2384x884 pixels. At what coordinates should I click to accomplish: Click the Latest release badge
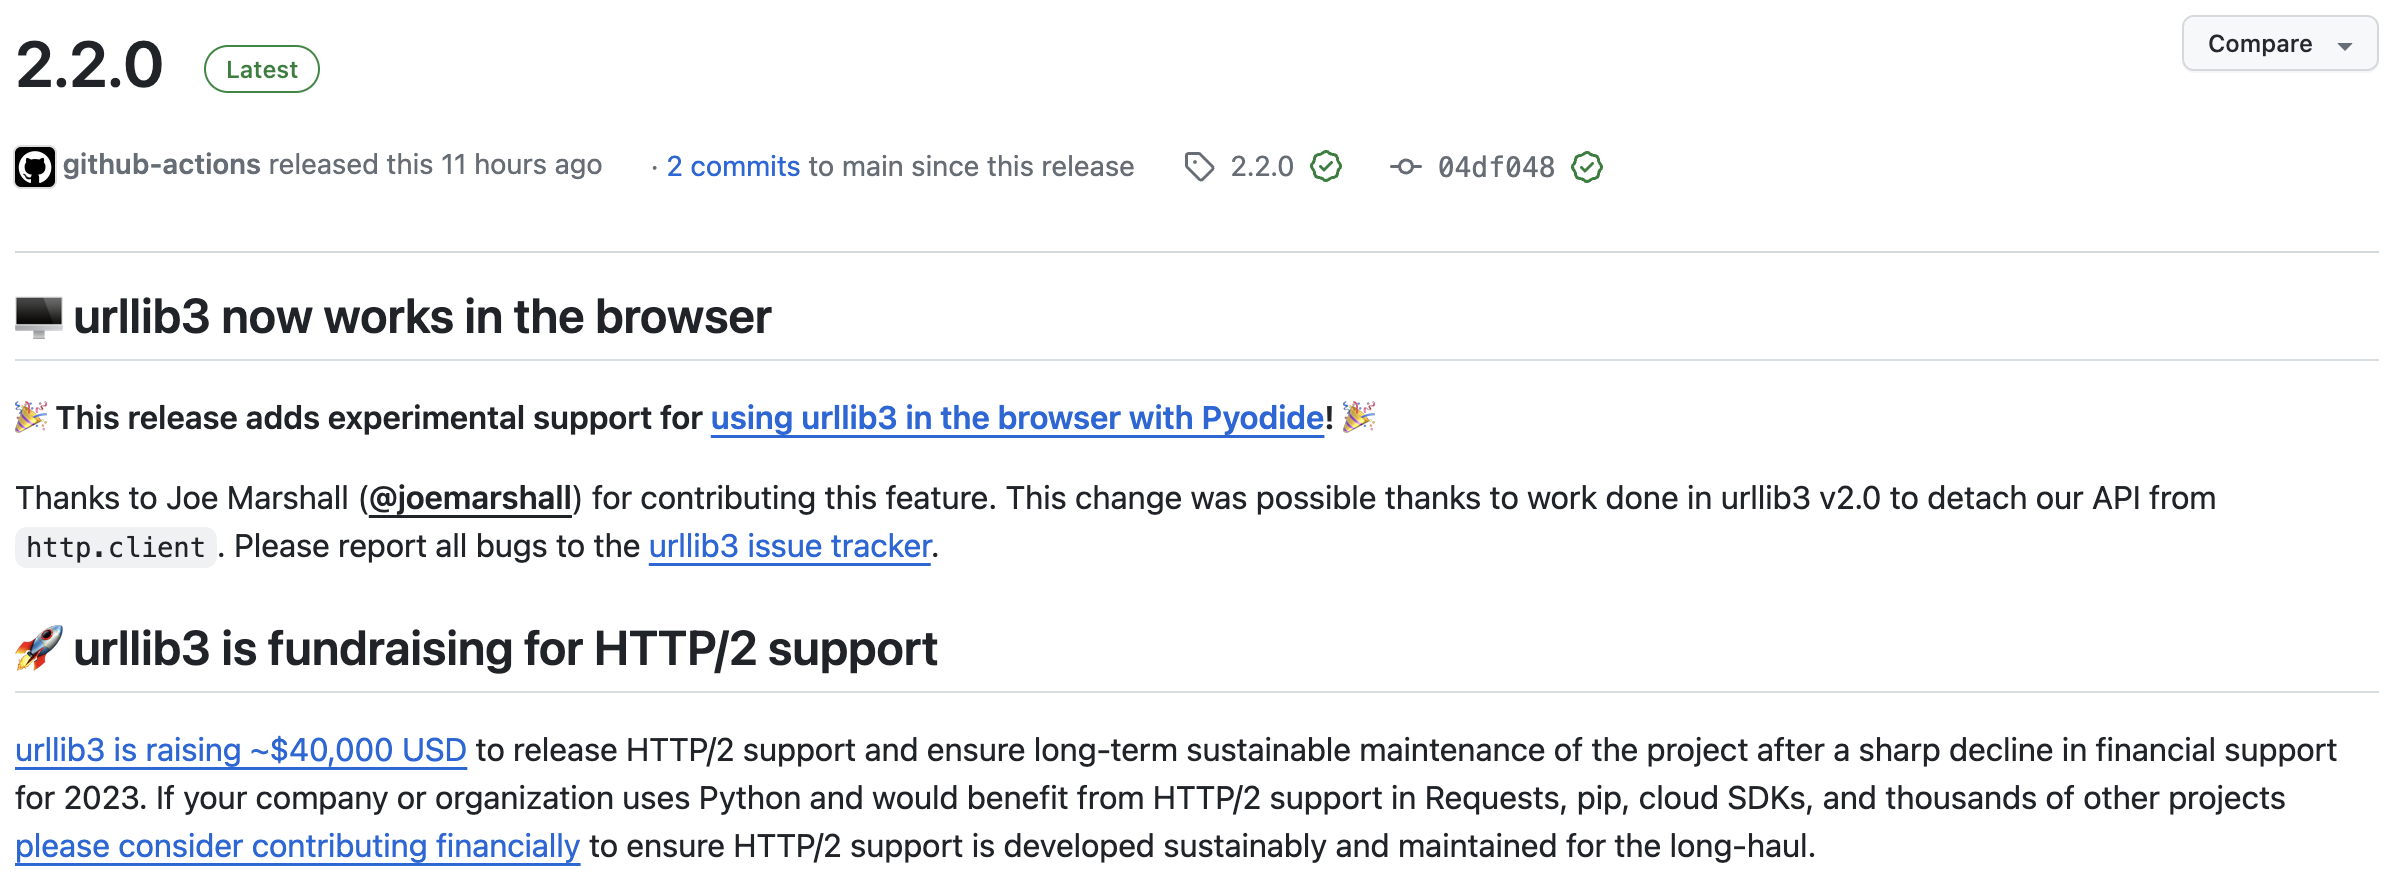[261, 69]
